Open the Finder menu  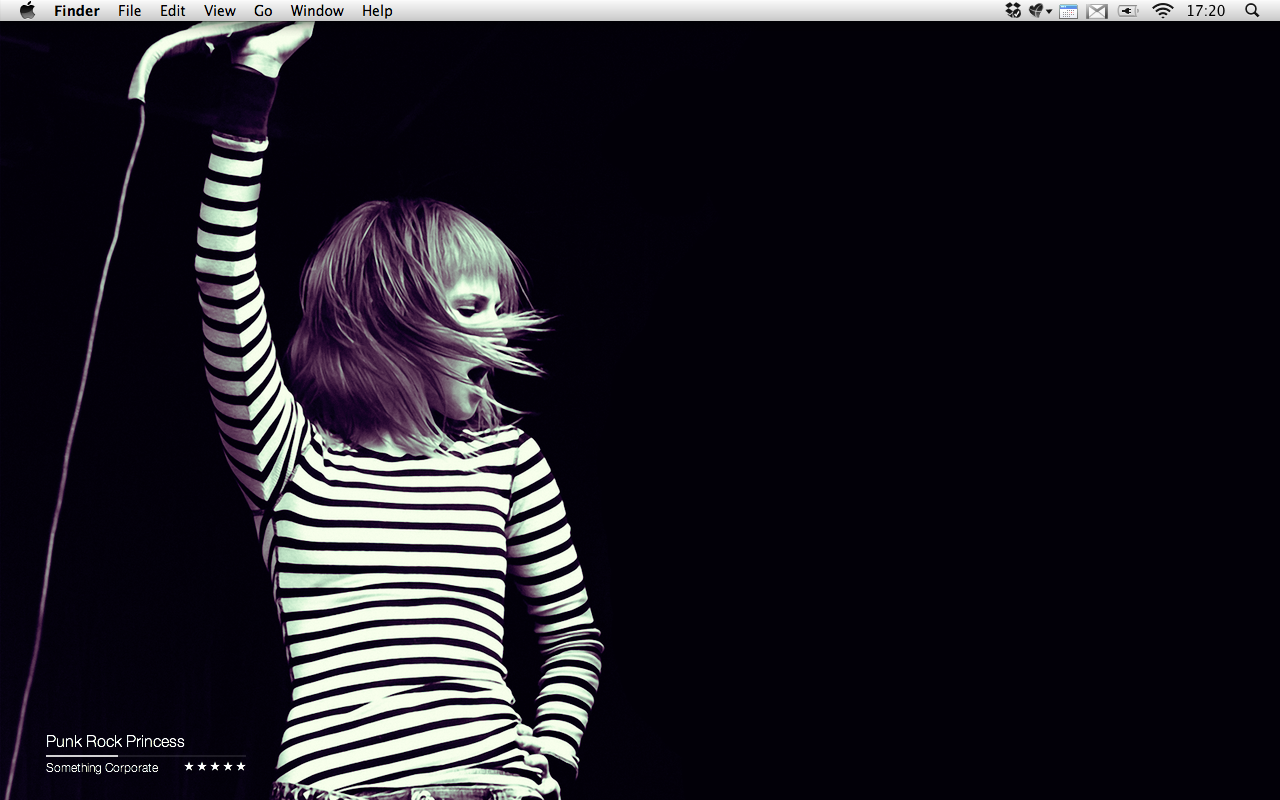coord(77,11)
